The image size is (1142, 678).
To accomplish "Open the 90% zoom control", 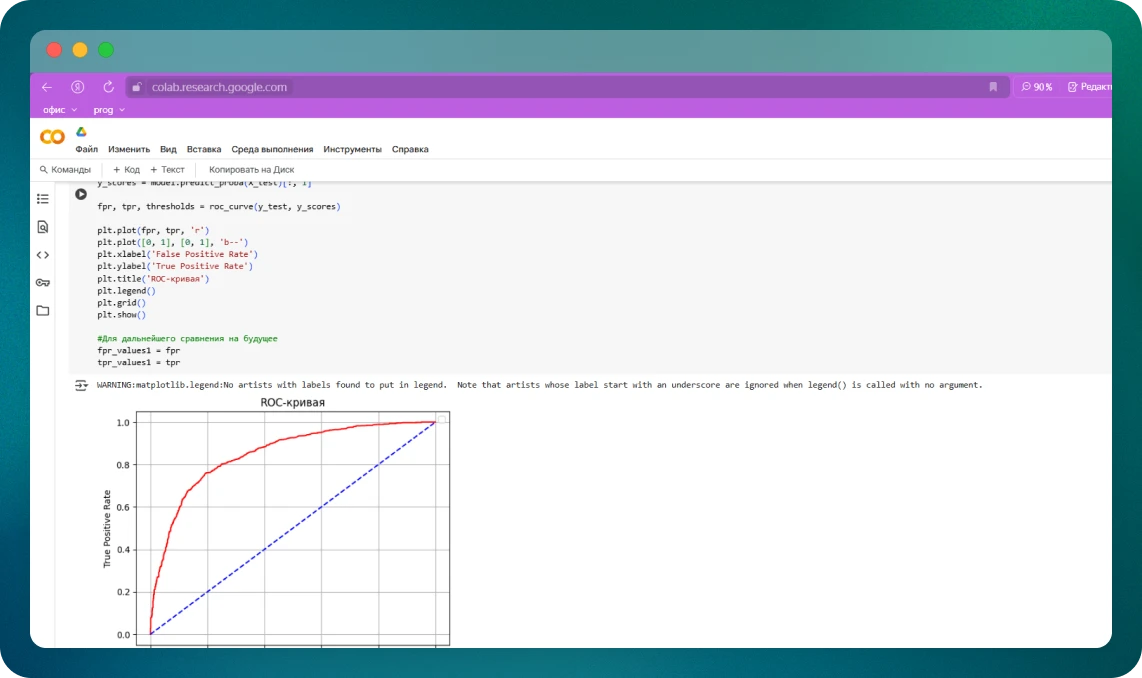I will (1037, 87).
